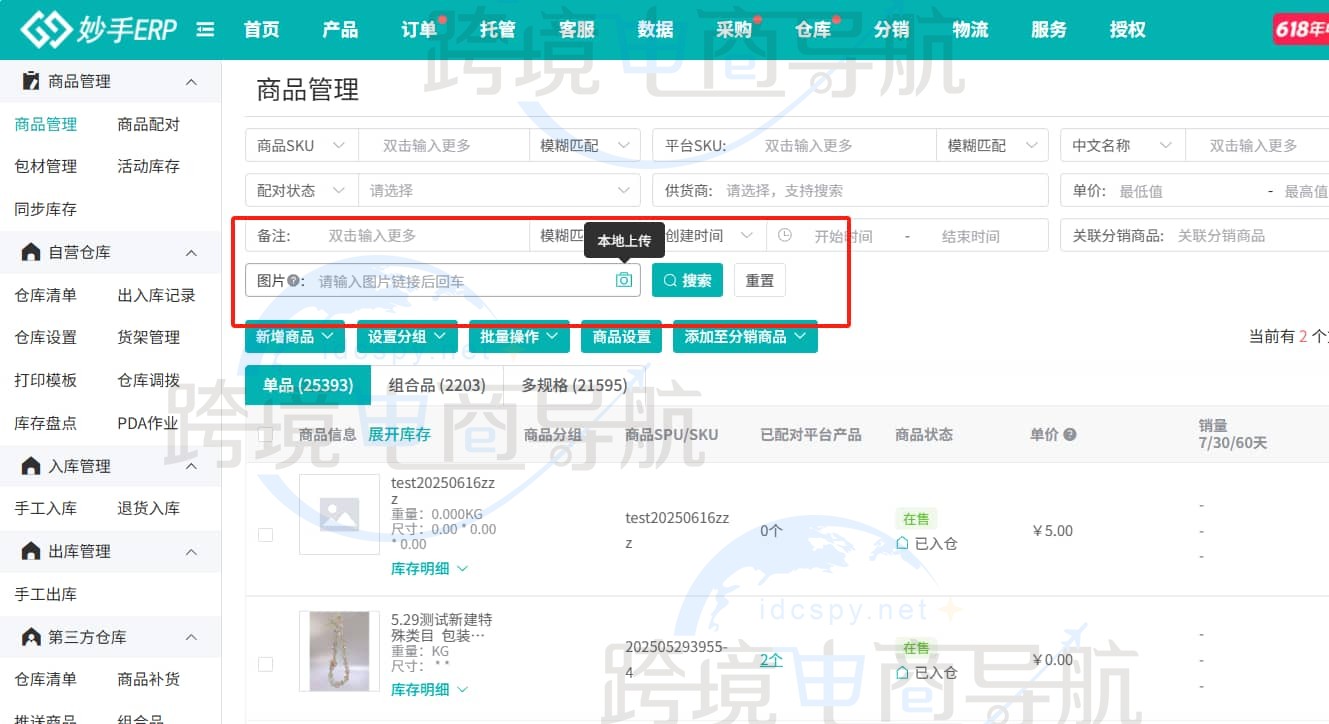Screen dimensions: 1329x724
Task: Click the necklace product thumbnail
Action: pyautogui.click(x=337, y=650)
